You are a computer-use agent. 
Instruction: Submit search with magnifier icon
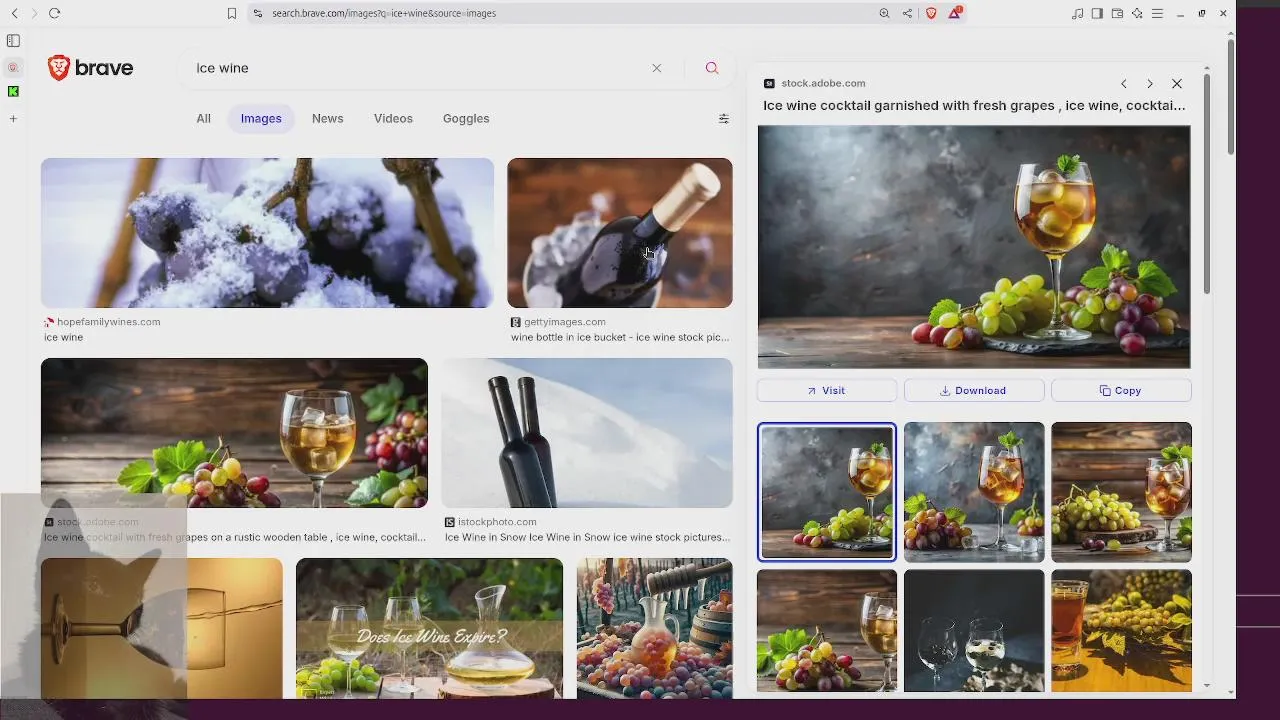[x=712, y=68]
